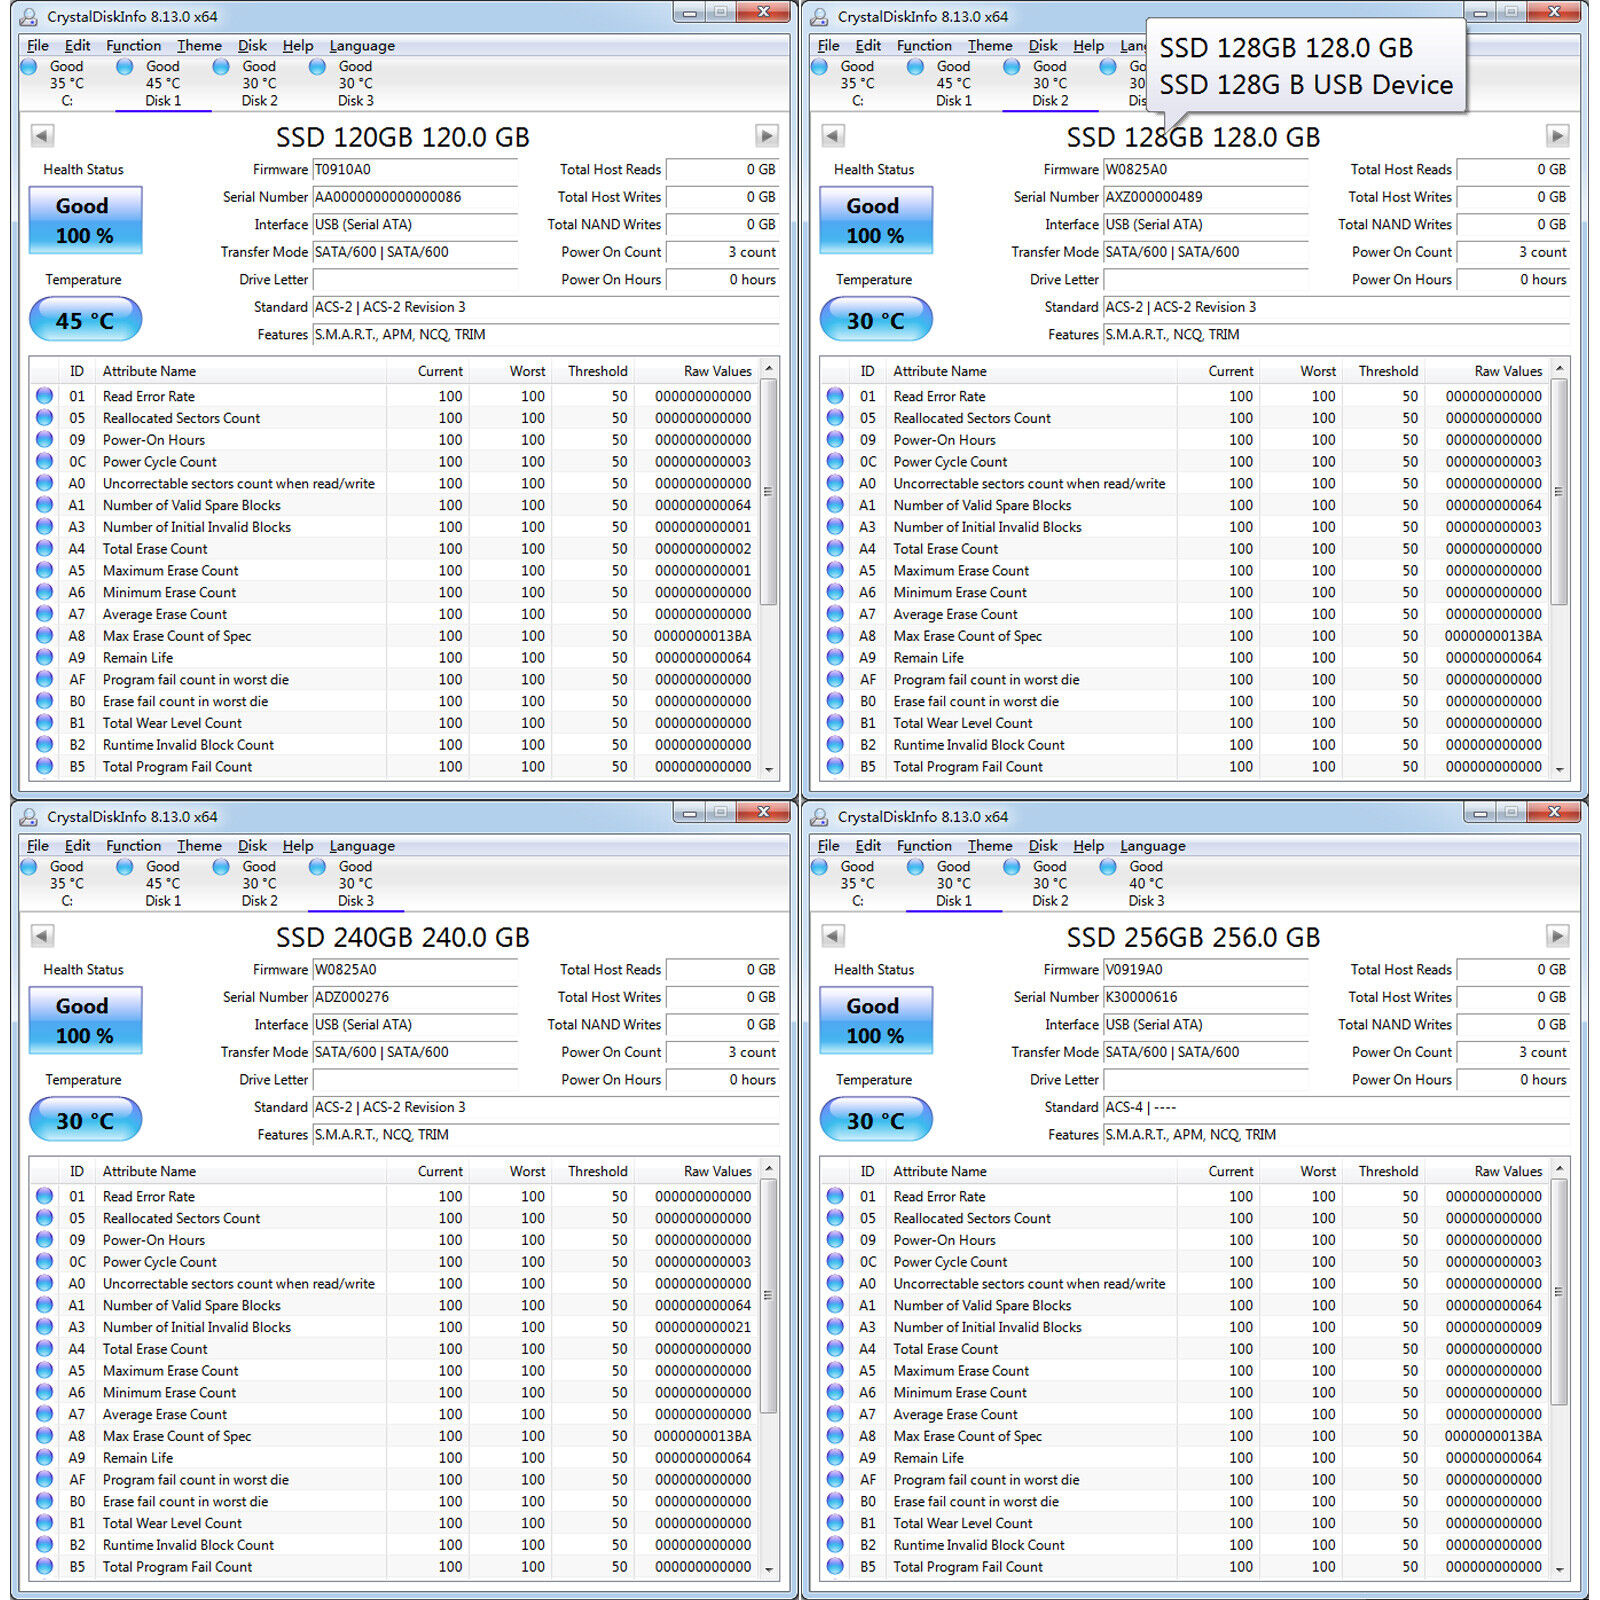
Task: Click status orb for Remain Life in SSD 120GB window
Action: click(x=45, y=658)
